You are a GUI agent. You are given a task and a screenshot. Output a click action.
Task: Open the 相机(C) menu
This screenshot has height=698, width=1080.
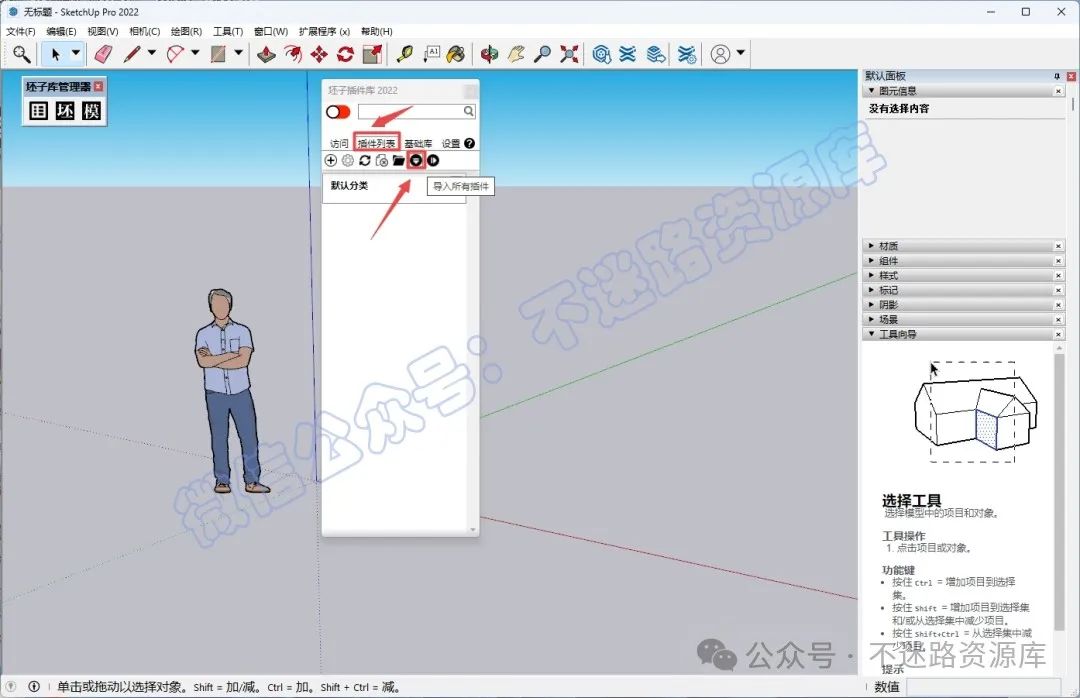[144, 31]
